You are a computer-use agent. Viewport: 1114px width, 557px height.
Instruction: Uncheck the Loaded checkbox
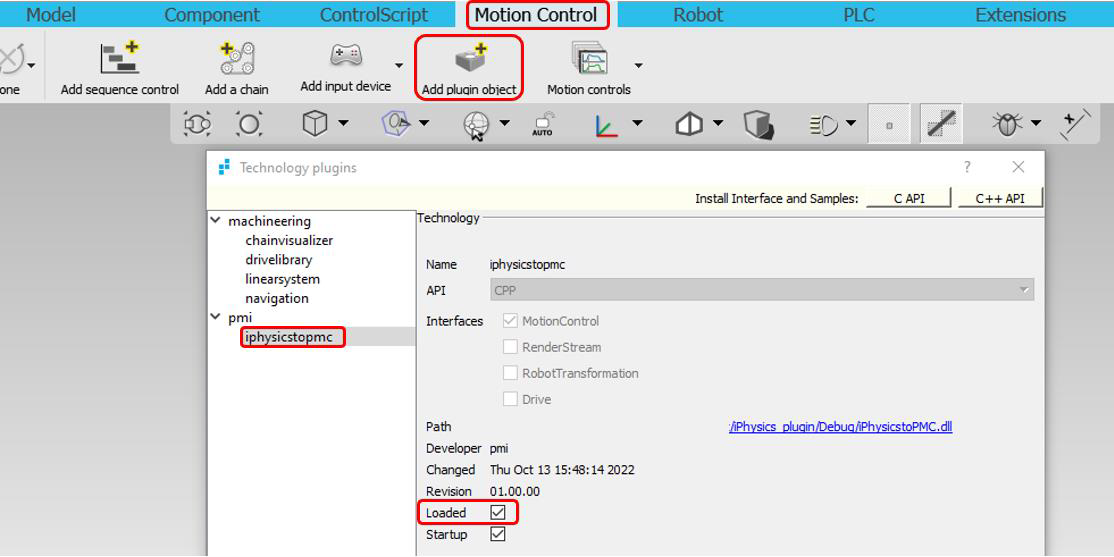498,512
